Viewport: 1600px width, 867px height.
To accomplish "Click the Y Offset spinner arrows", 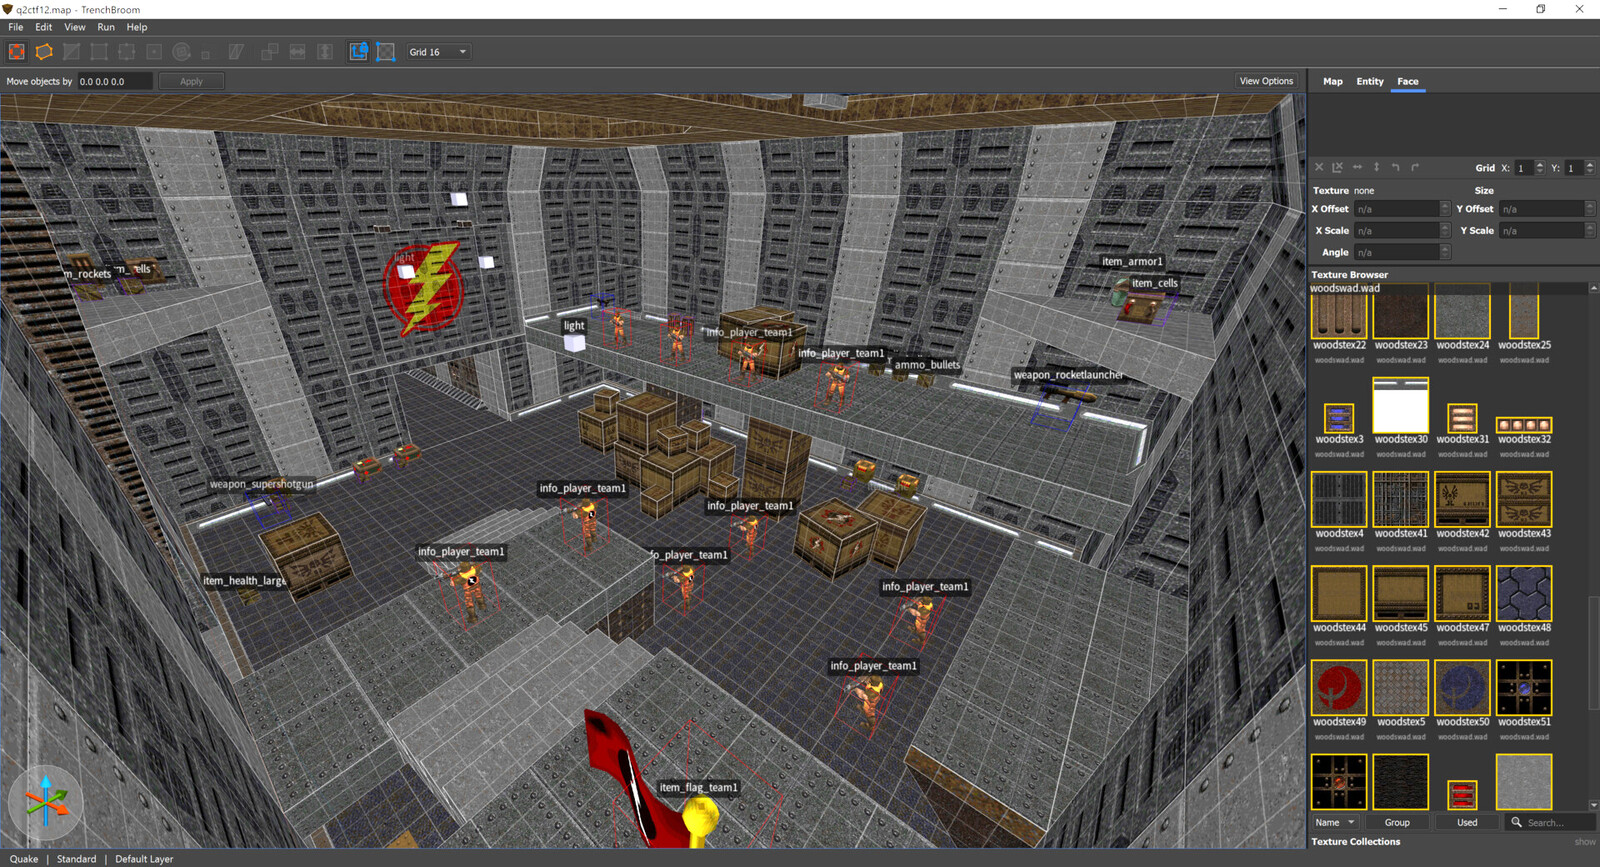I will [1590, 209].
